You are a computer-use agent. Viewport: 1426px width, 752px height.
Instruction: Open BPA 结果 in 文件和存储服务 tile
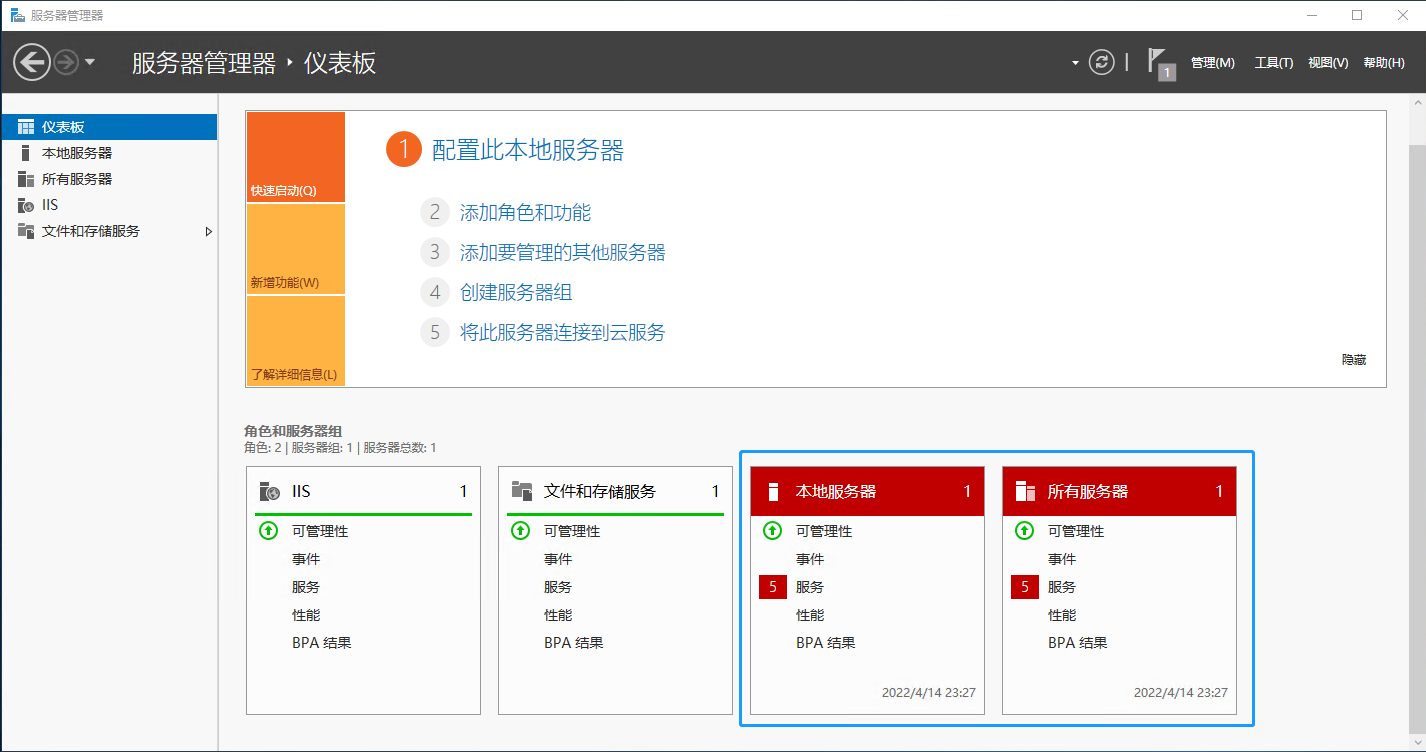[574, 643]
